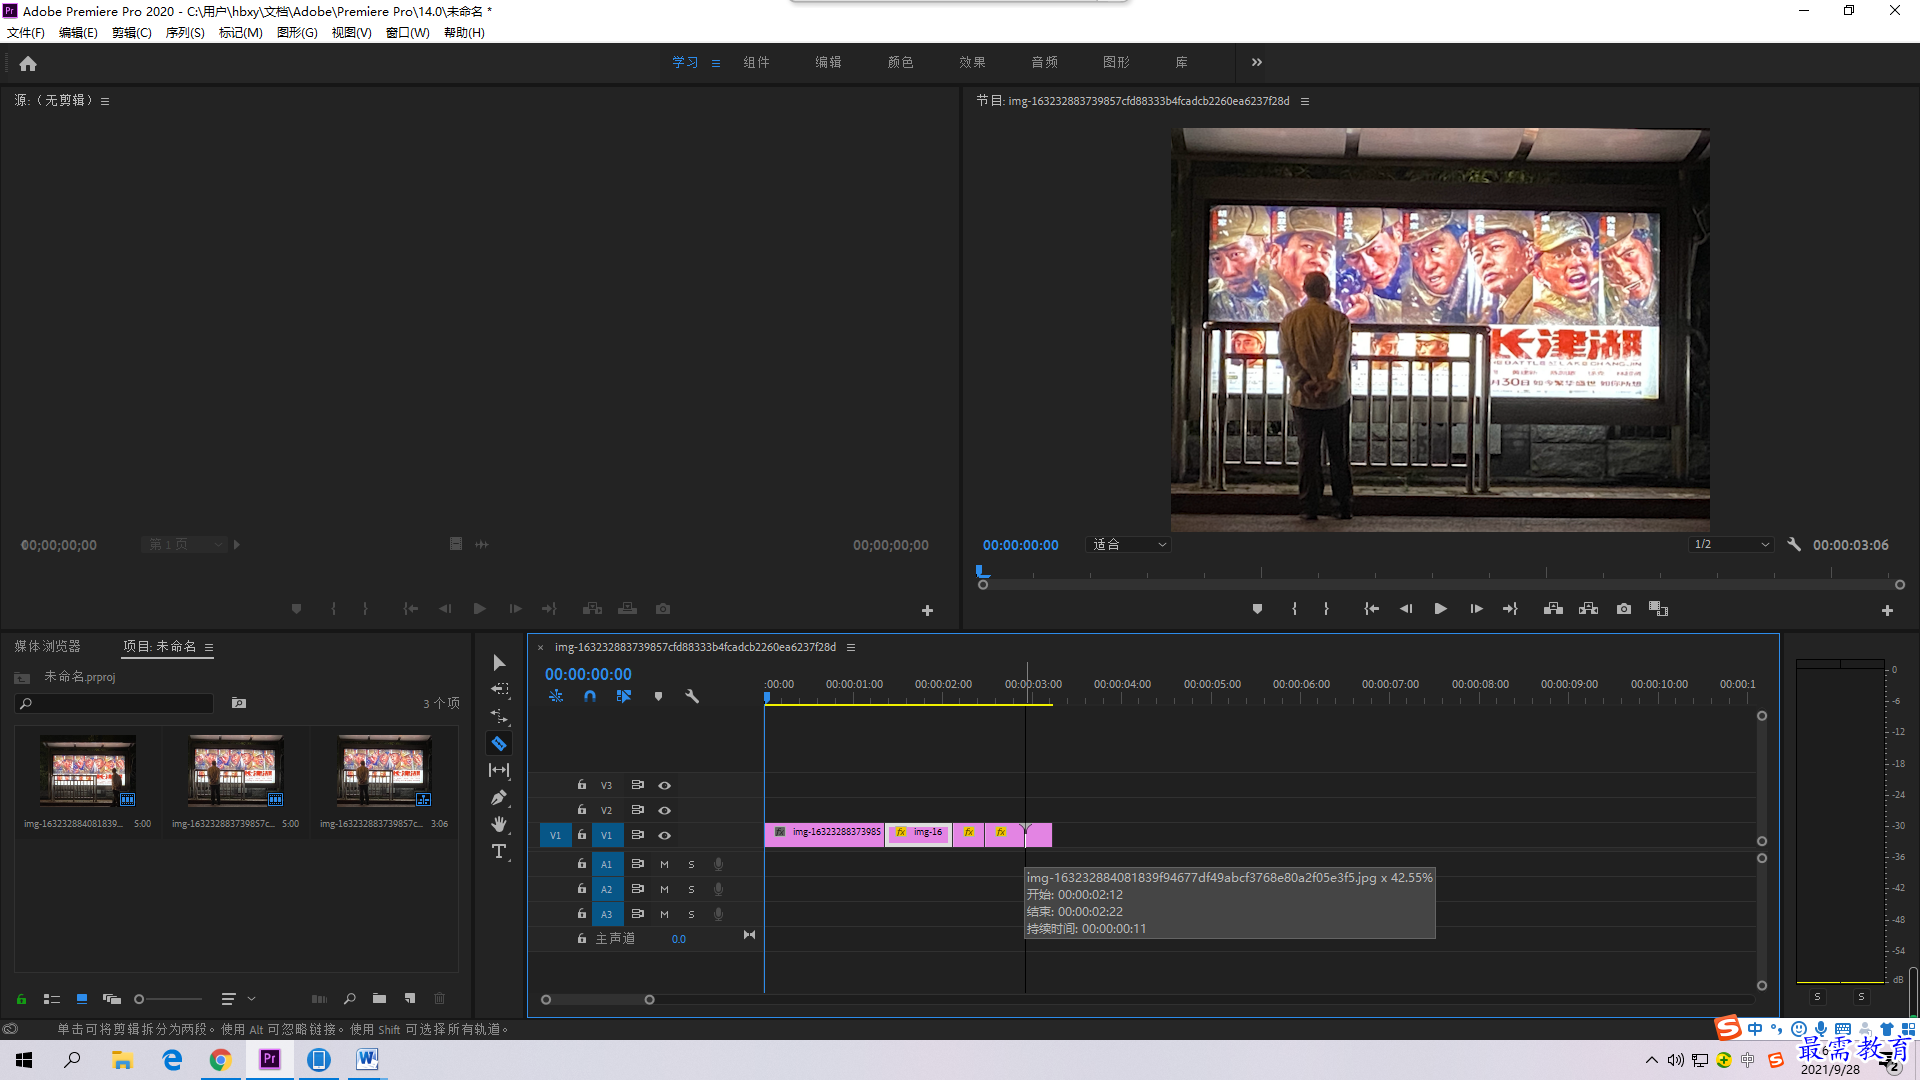Select the Slip tool

coord(499,770)
